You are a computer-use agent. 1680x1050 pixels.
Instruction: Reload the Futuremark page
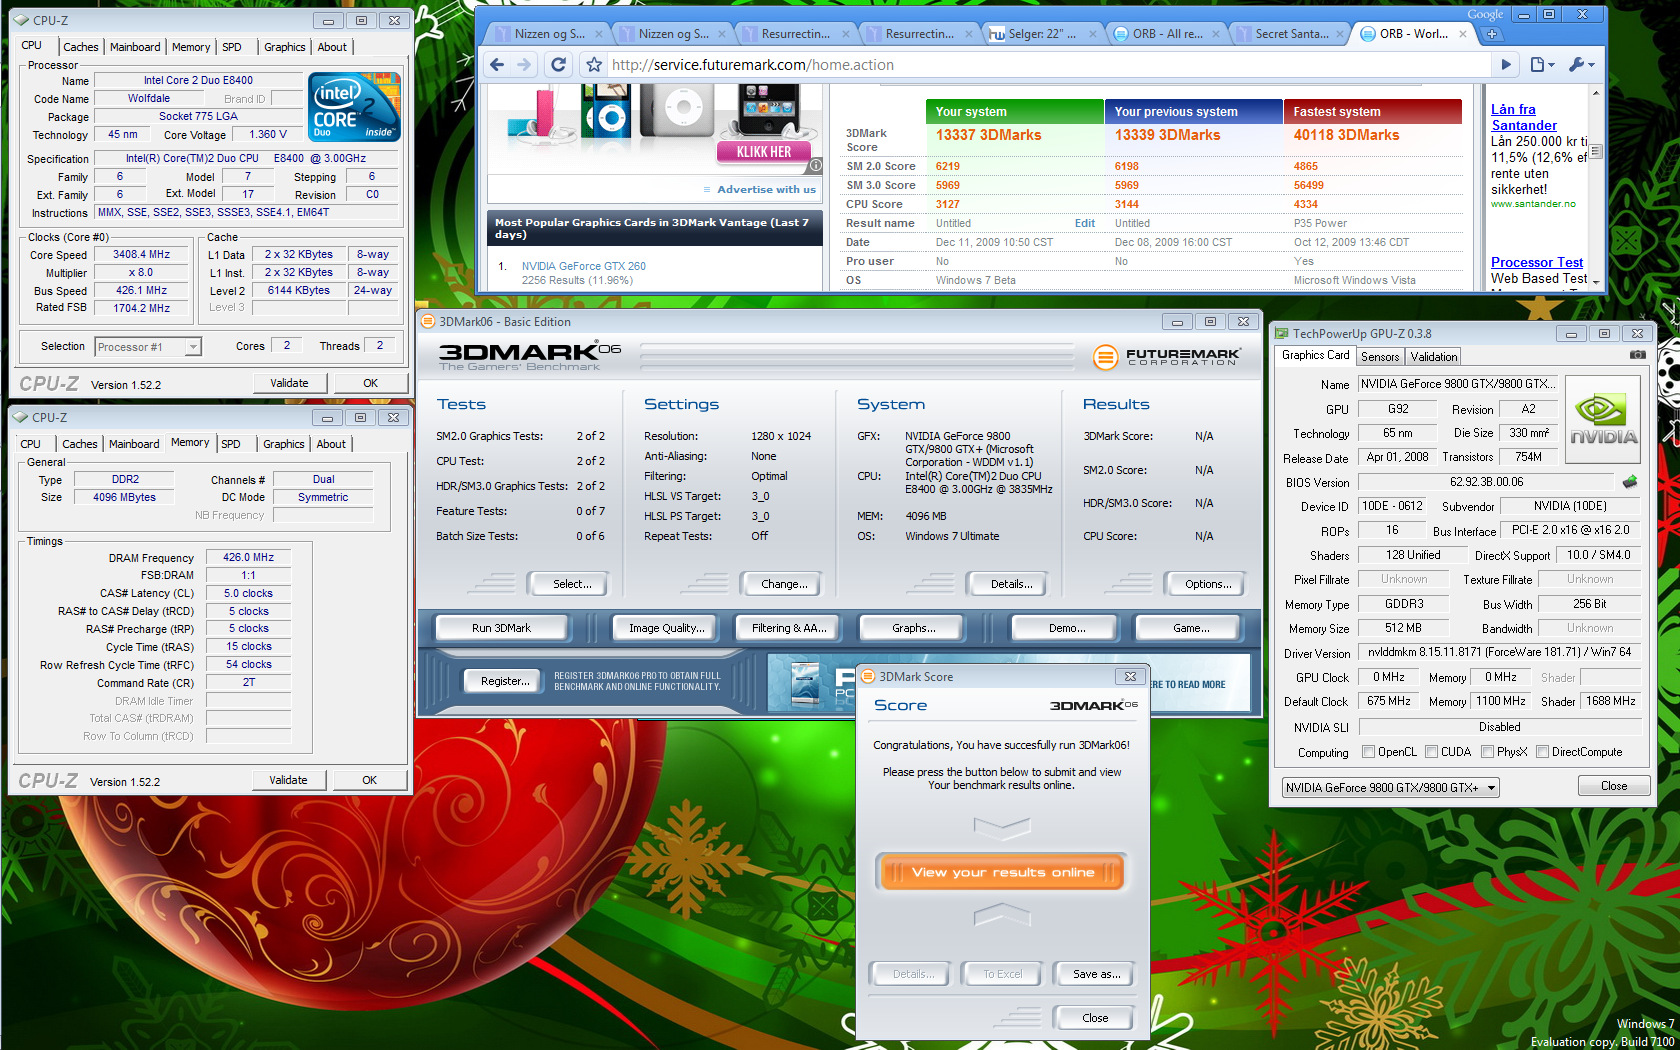(559, 65)
